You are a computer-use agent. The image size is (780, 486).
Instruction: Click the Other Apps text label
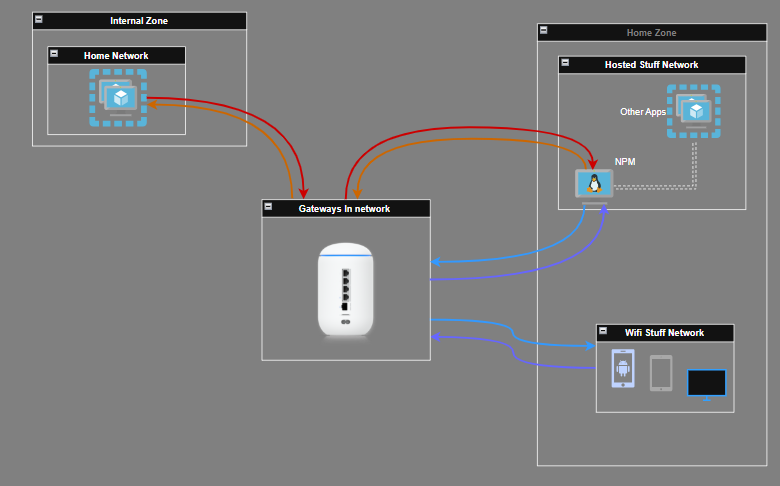pyautogui.click(x=643, y=112)
